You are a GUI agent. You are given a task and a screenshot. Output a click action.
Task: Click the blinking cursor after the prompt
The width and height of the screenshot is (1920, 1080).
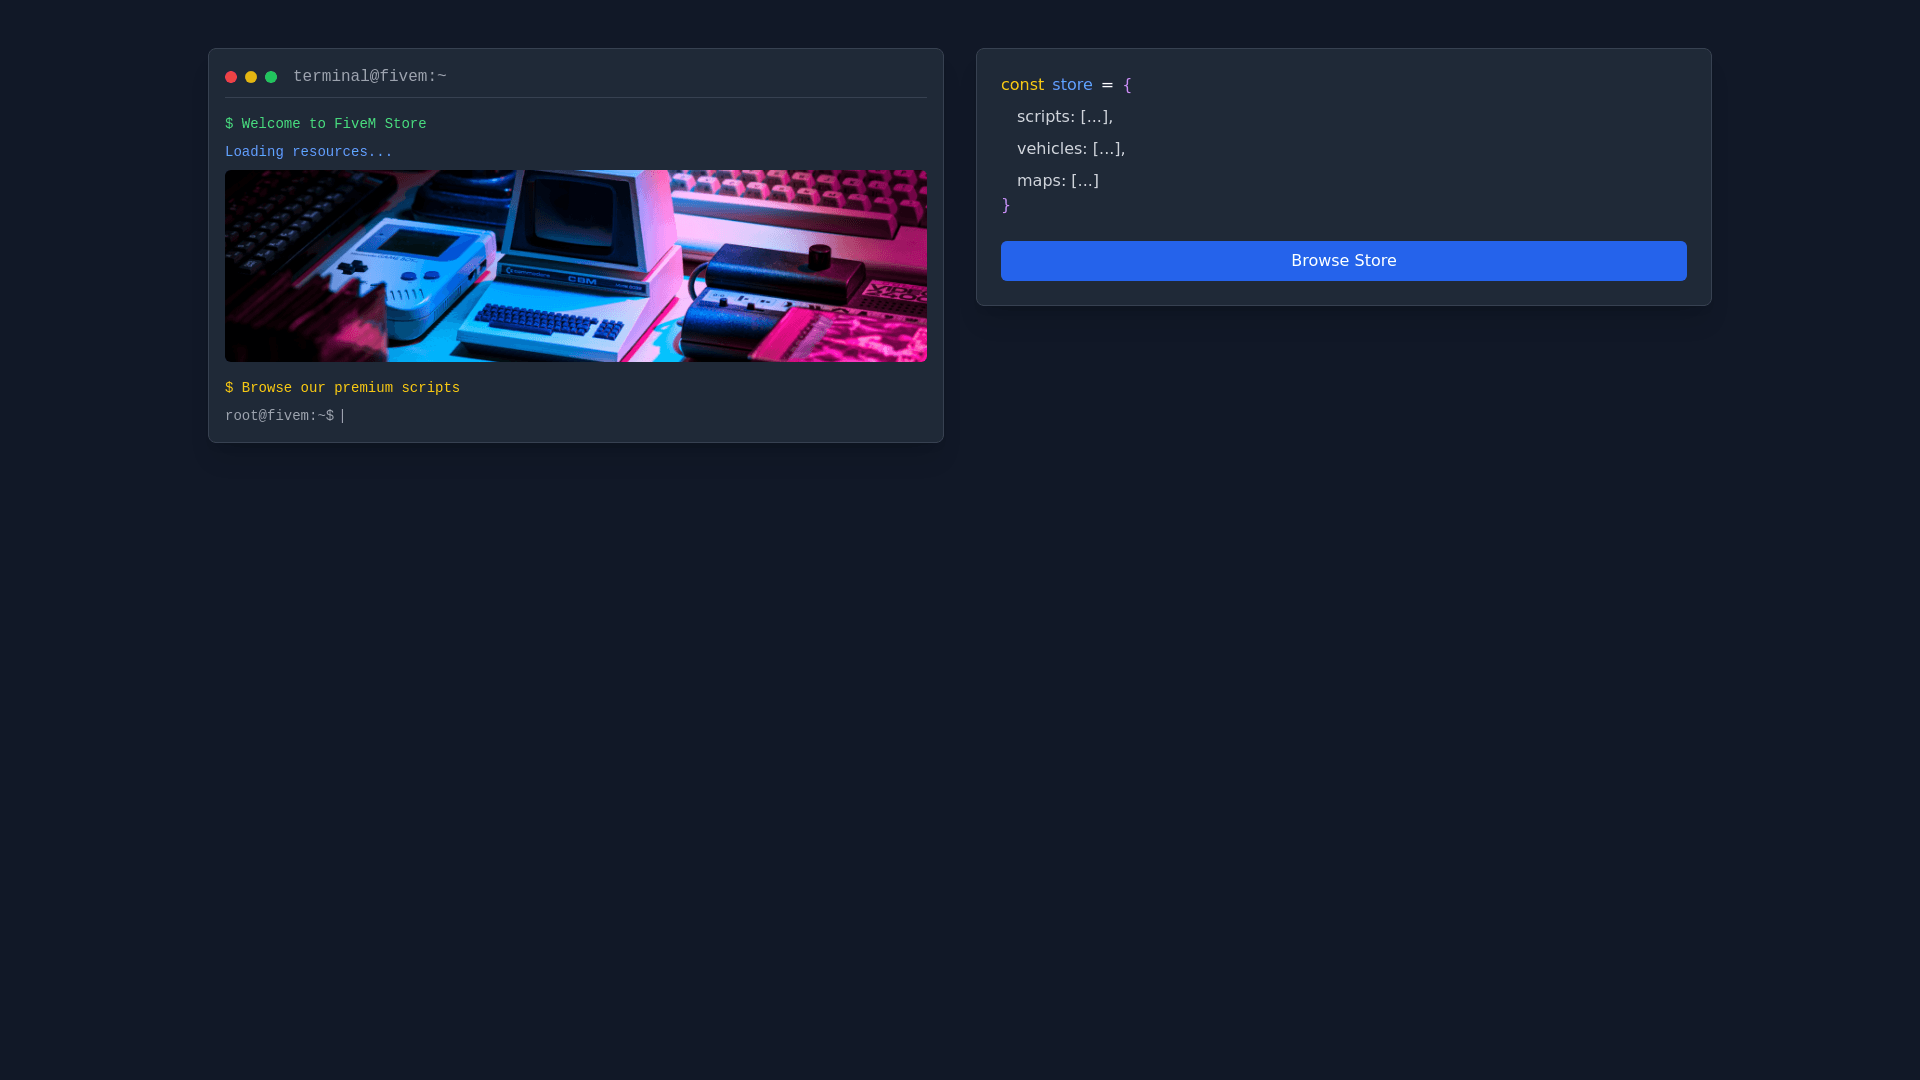point(343,416)
